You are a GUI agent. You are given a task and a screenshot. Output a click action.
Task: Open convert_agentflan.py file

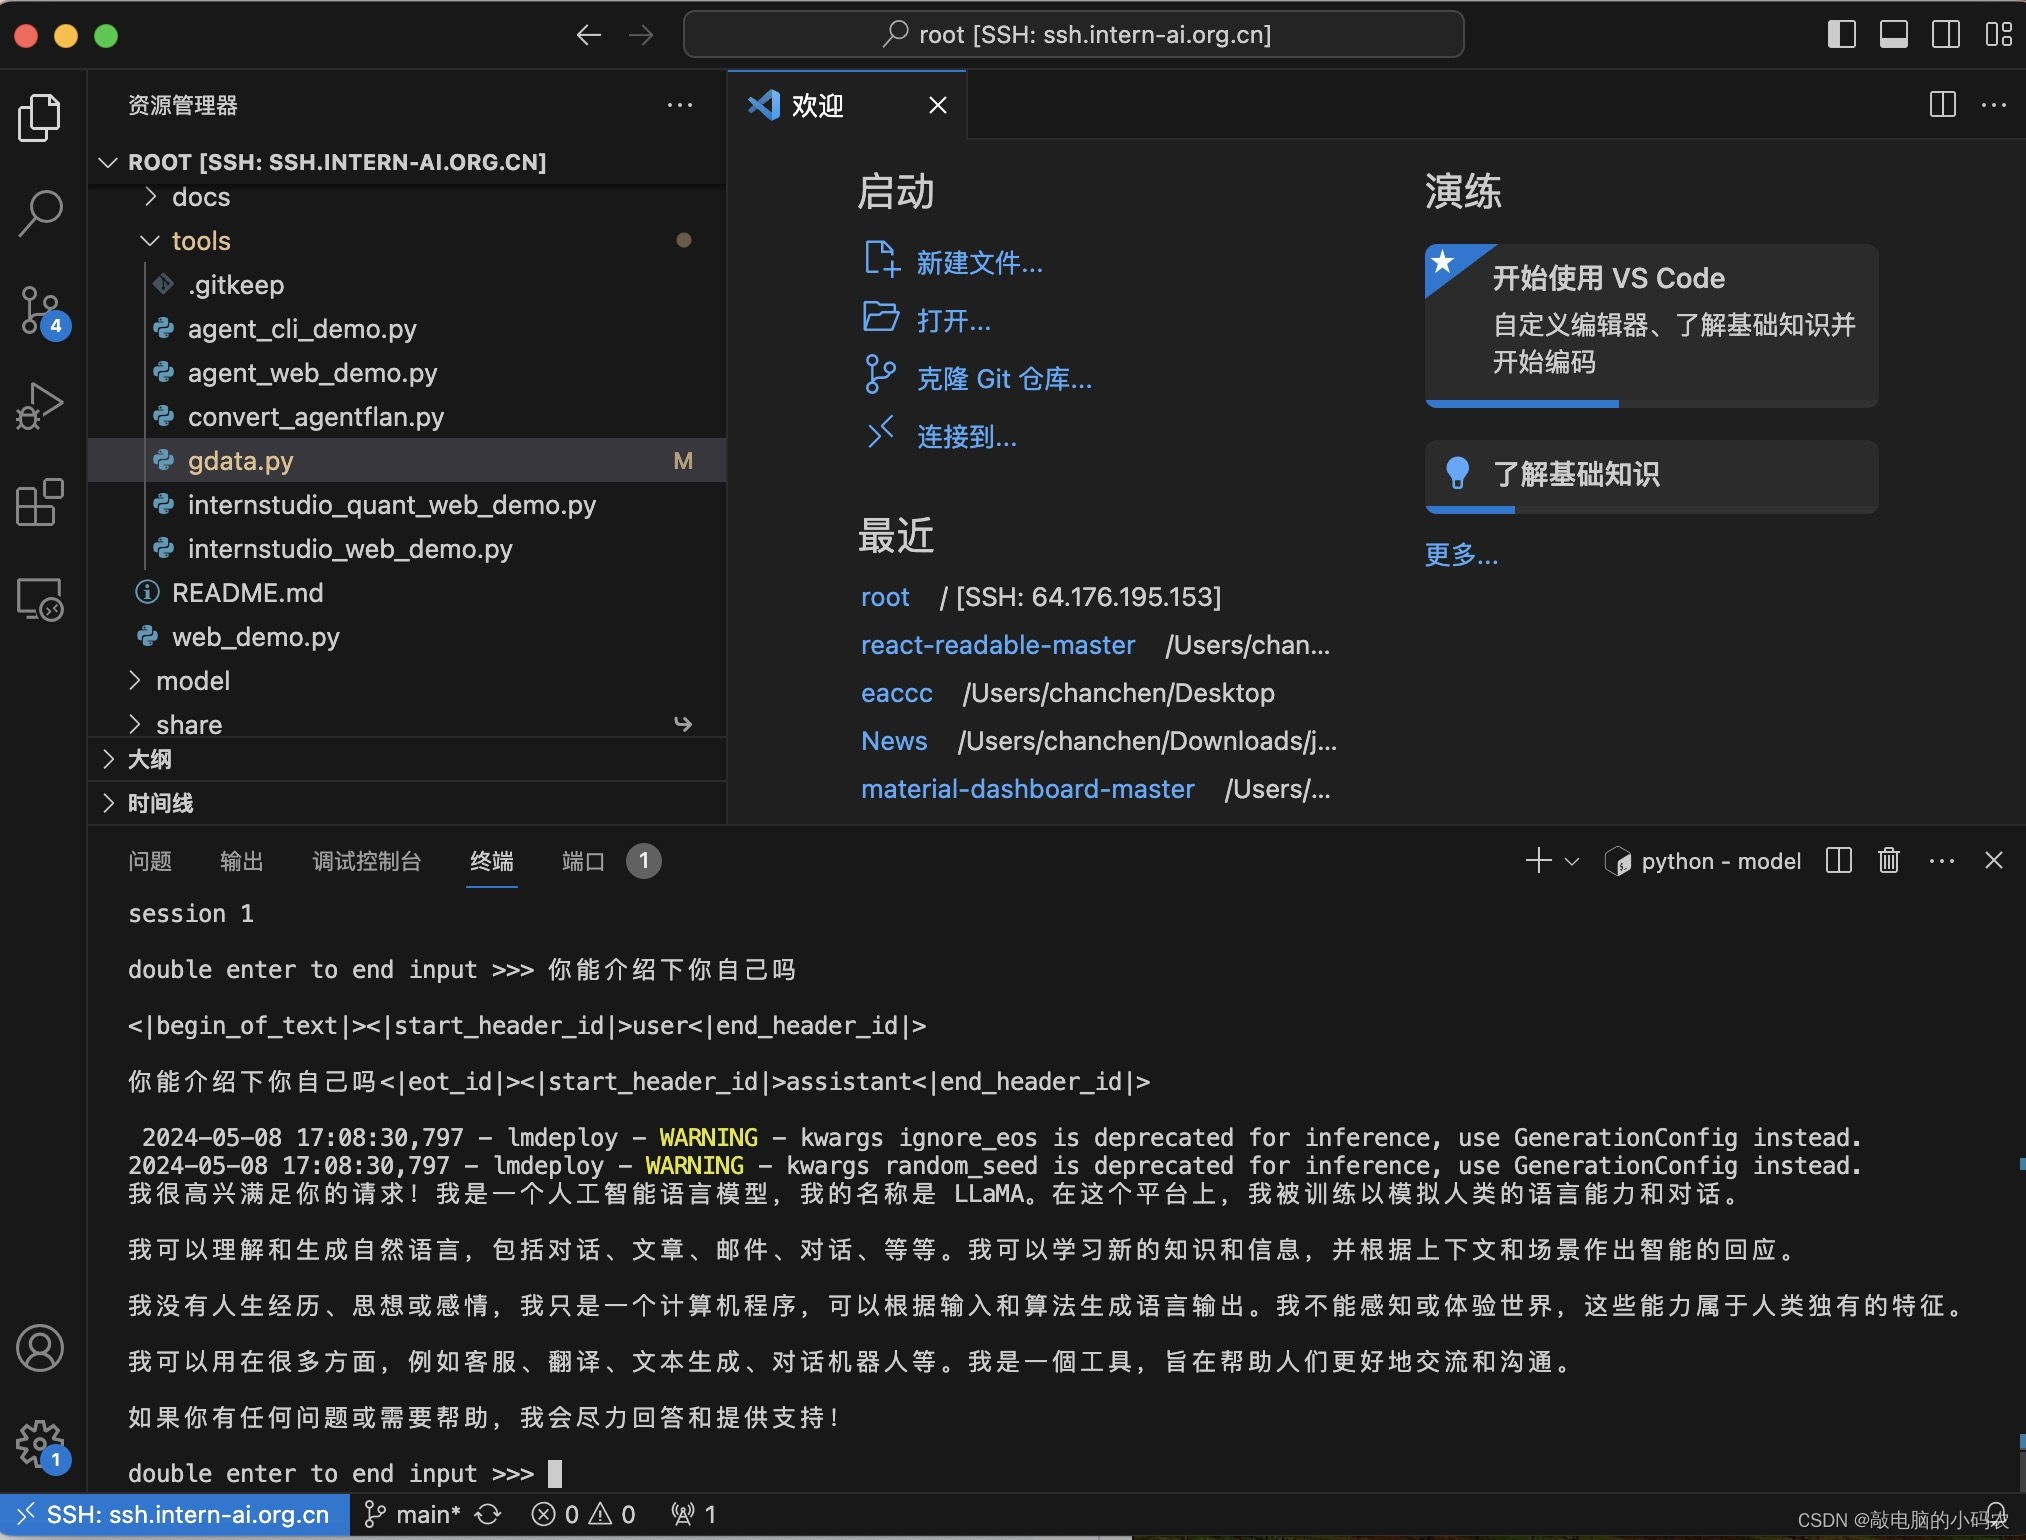point(406,417)
